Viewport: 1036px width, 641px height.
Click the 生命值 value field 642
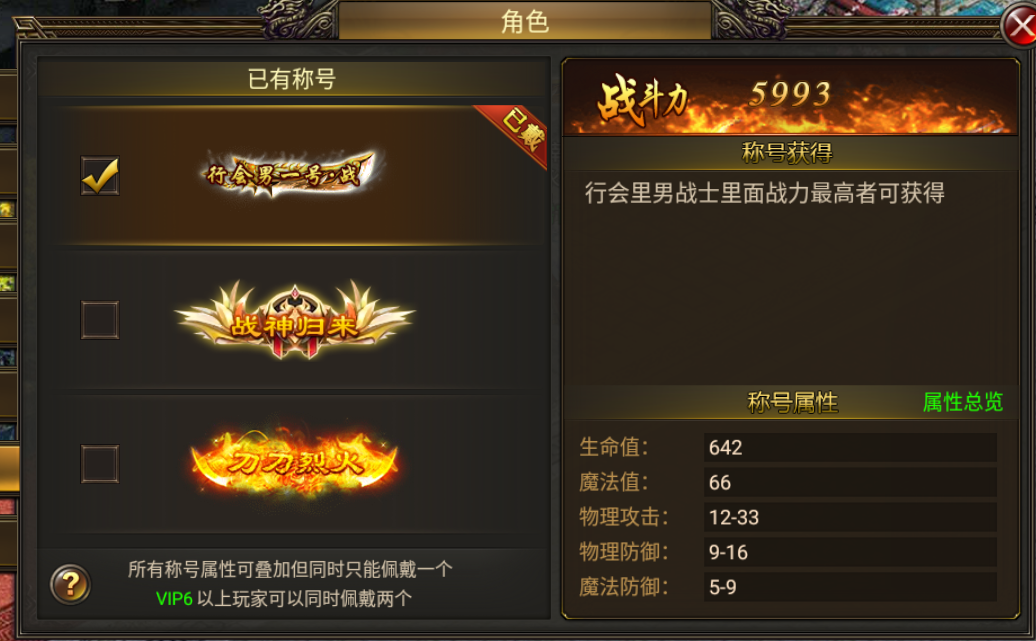pos(850,447)
